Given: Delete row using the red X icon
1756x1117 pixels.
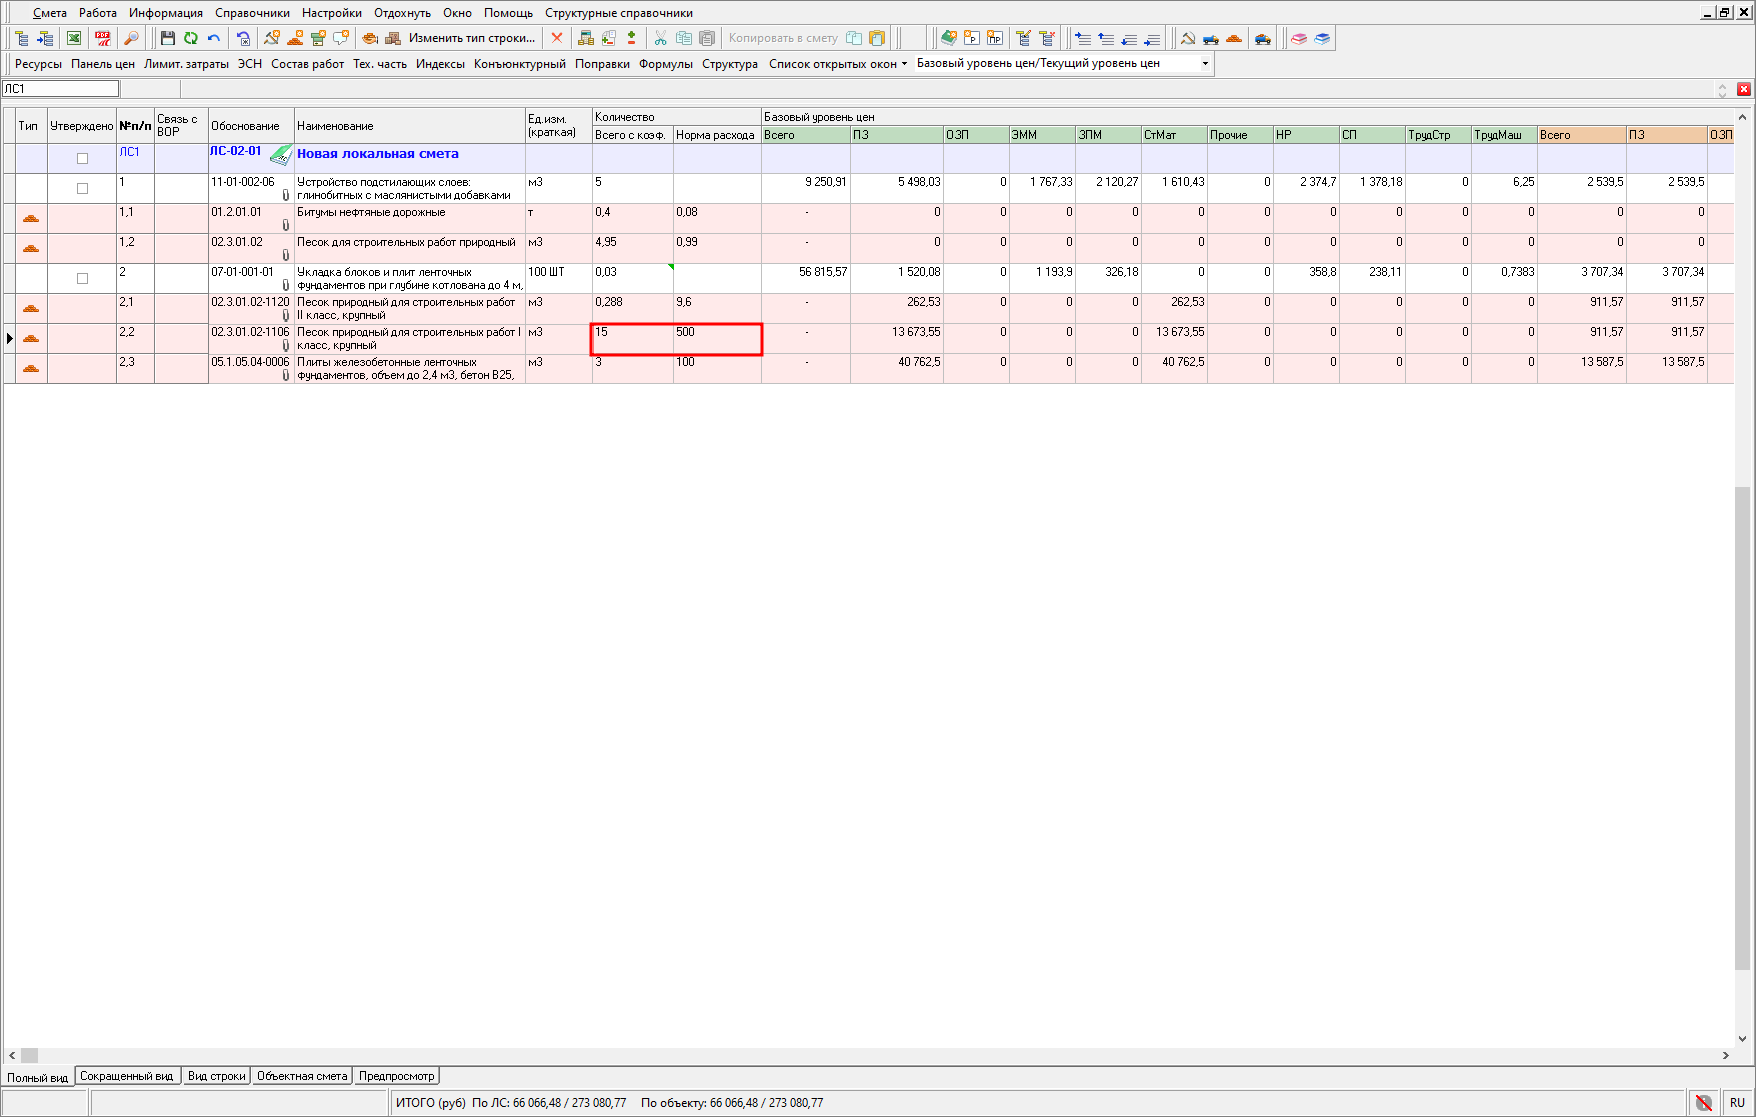Looking at the screenshot, I should tap(557, 38).
